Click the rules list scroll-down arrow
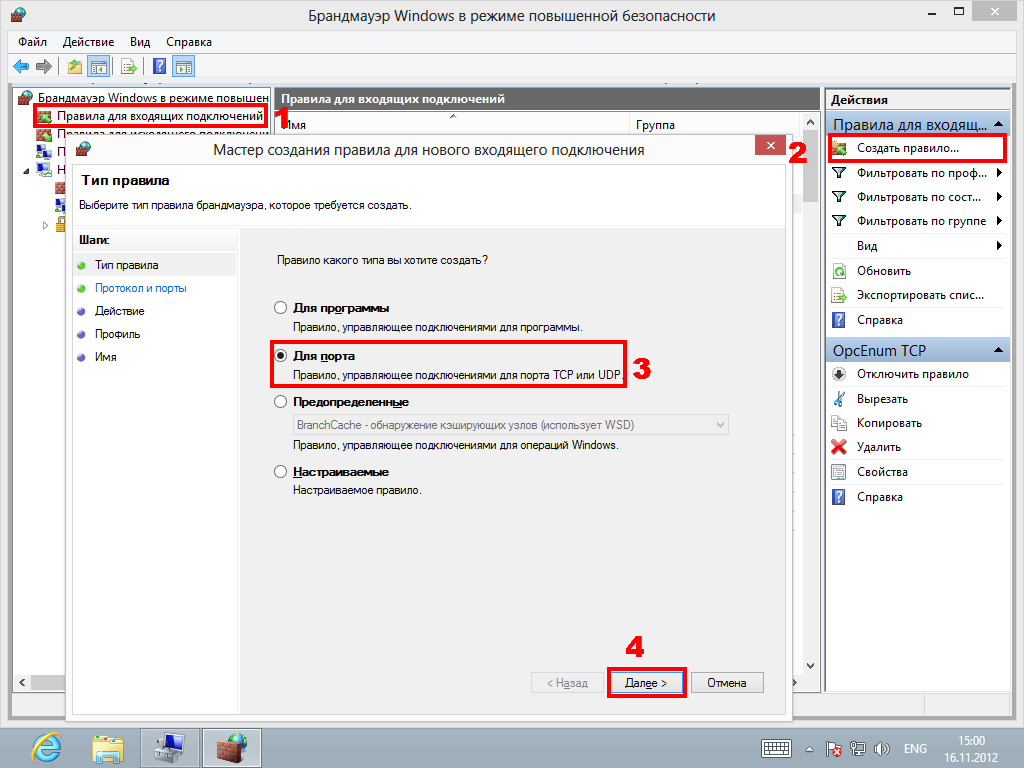The image size is (1024, 768). [x=810, y=666]
